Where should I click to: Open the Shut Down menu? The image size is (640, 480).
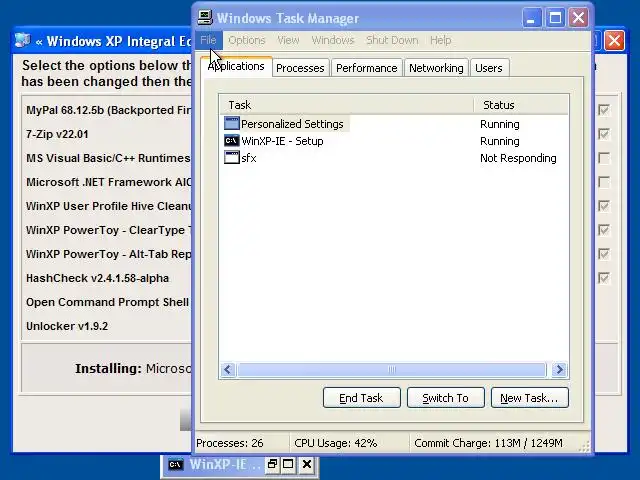[x=392, y=40]
